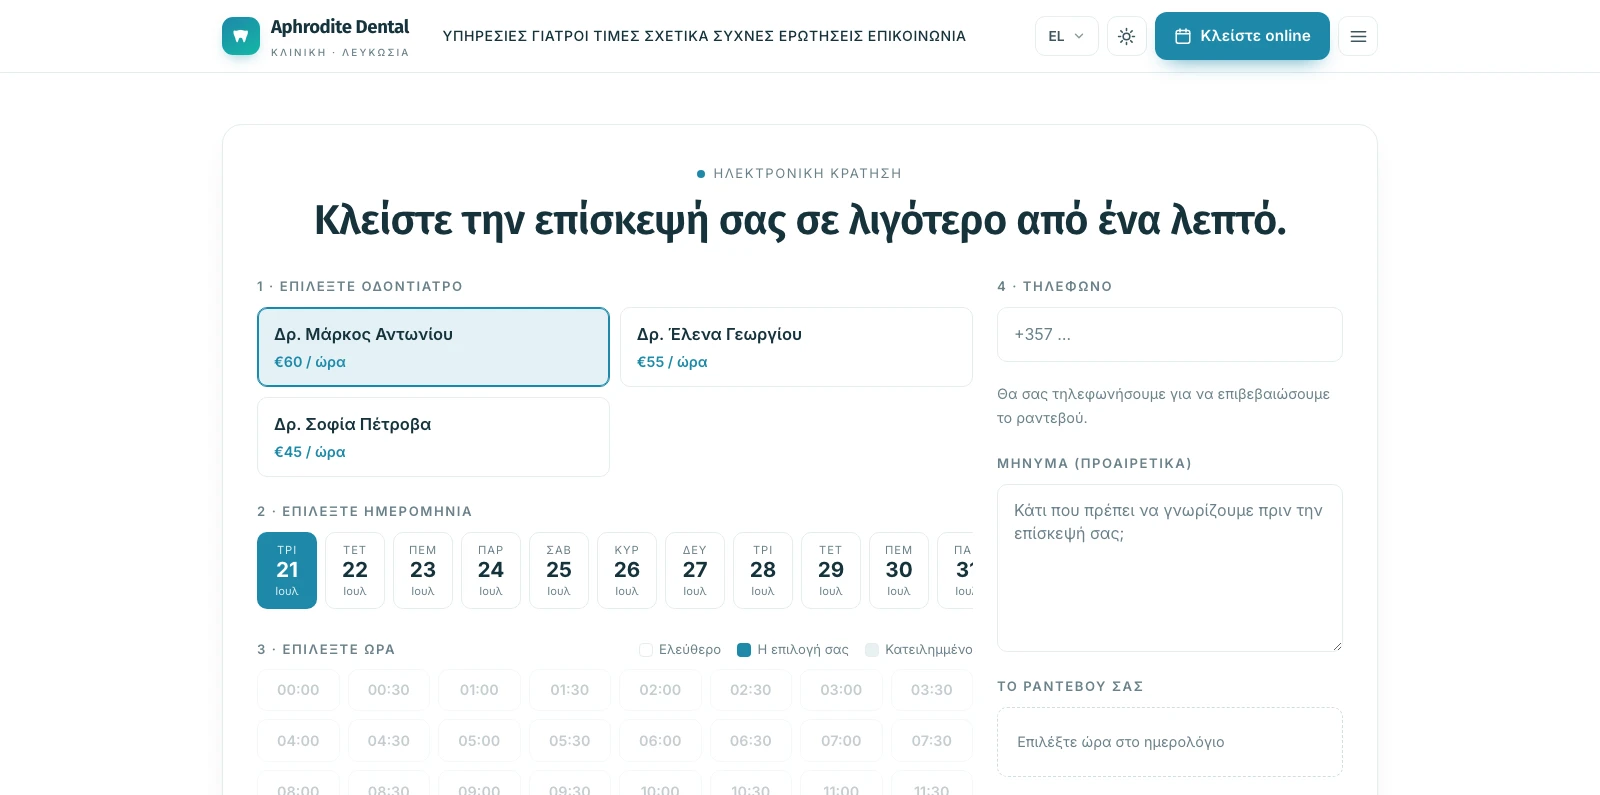1600x795 pixels.
Task: Choose the 04:30 time slot
Action: [389, 741]
